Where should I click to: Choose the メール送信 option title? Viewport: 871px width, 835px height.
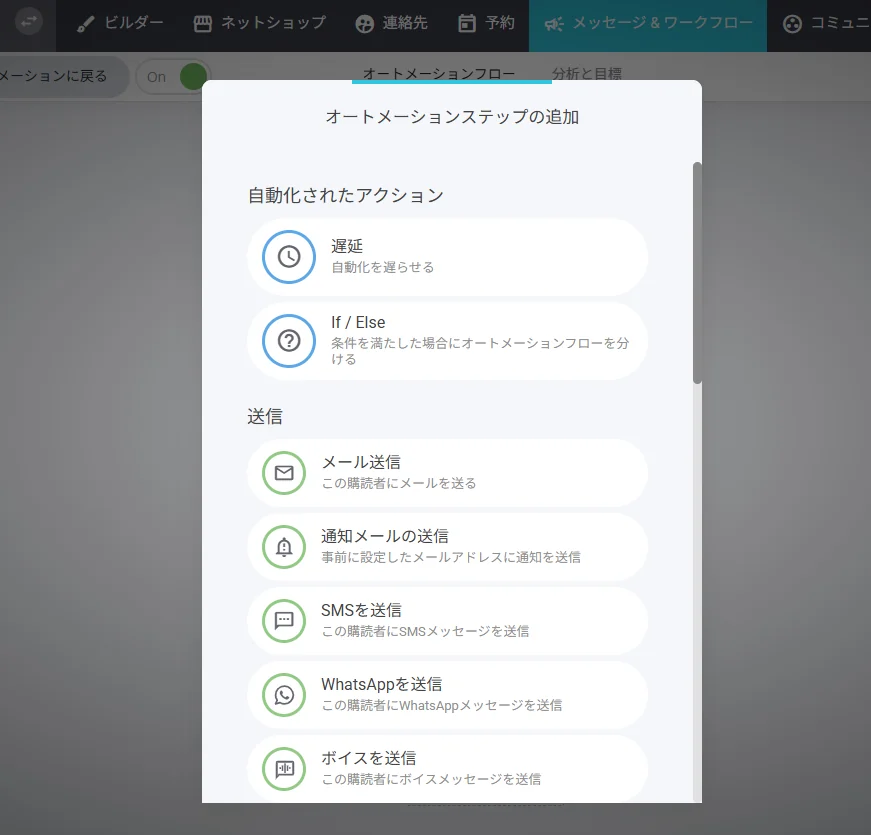pyautogui.click(x=362, y=462)
